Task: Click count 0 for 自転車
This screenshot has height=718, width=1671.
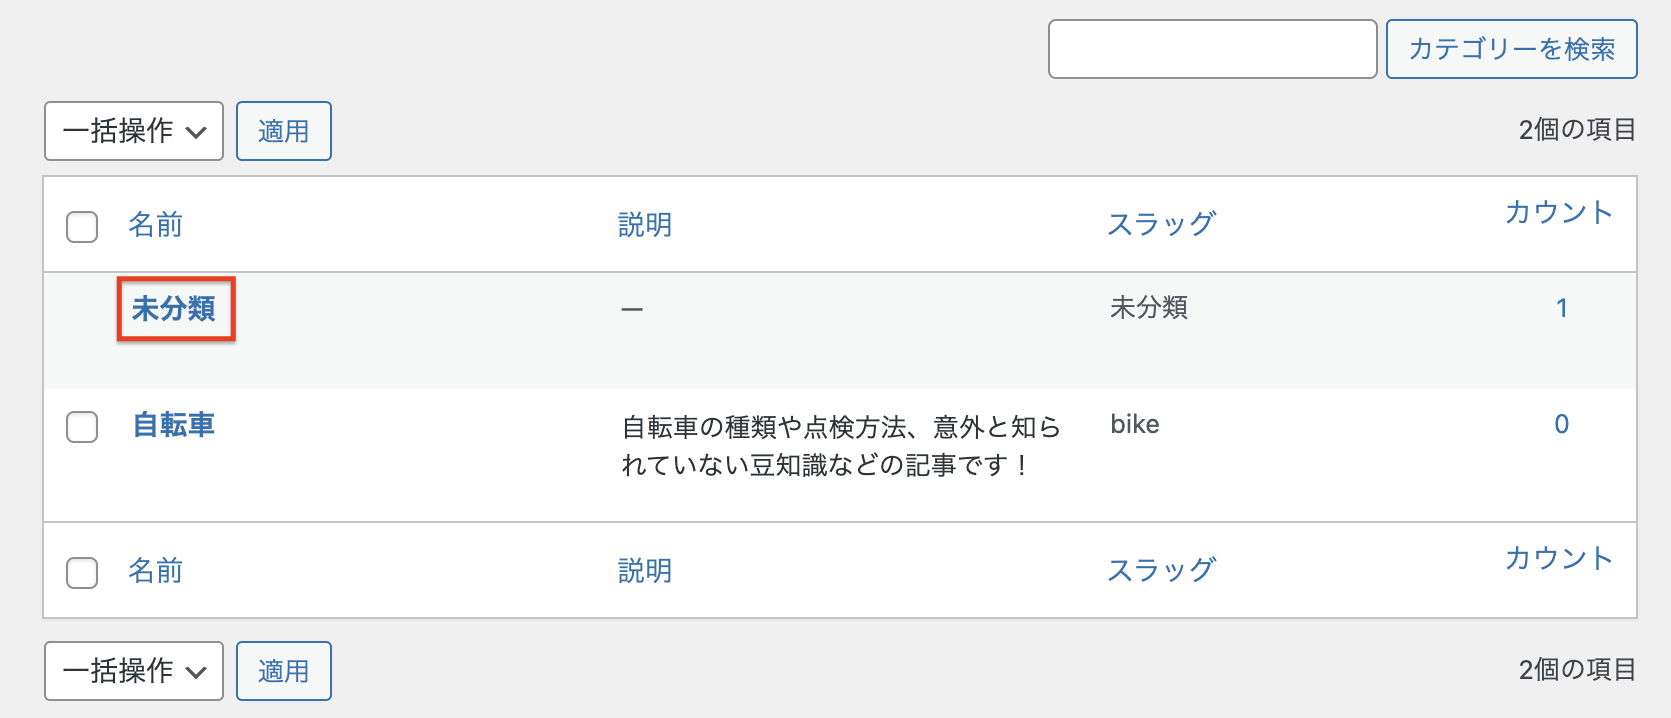Action: coord(1561,424)
